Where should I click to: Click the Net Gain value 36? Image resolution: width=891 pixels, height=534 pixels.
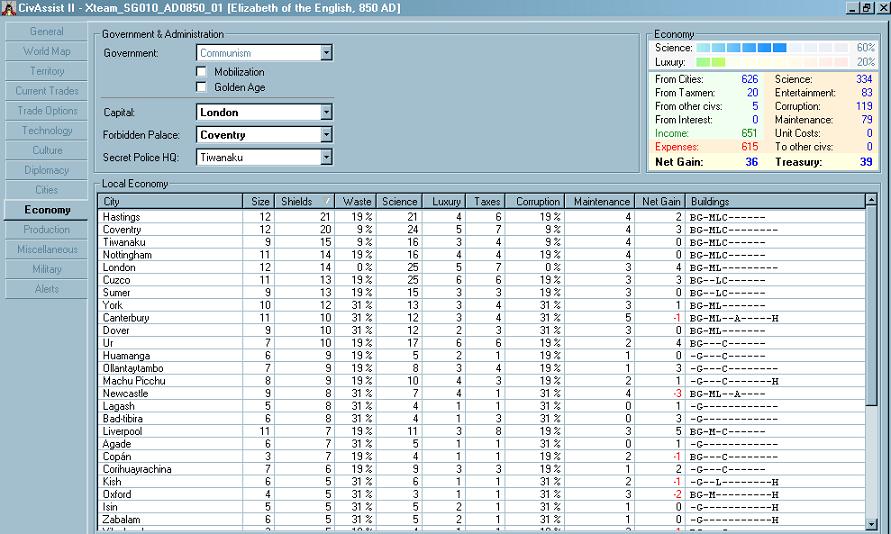click(x=752, y=162)
